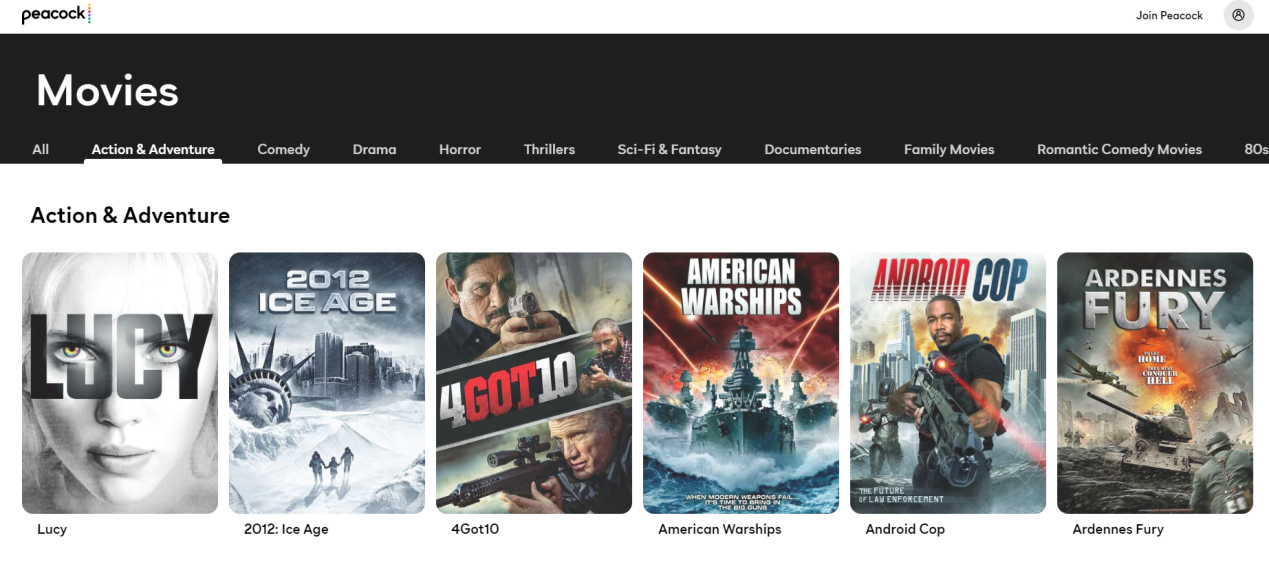This screenshot has height=562, width=1269.
Task: Open Romantic Comedy Movies tab
Action: pos(1119,149)
